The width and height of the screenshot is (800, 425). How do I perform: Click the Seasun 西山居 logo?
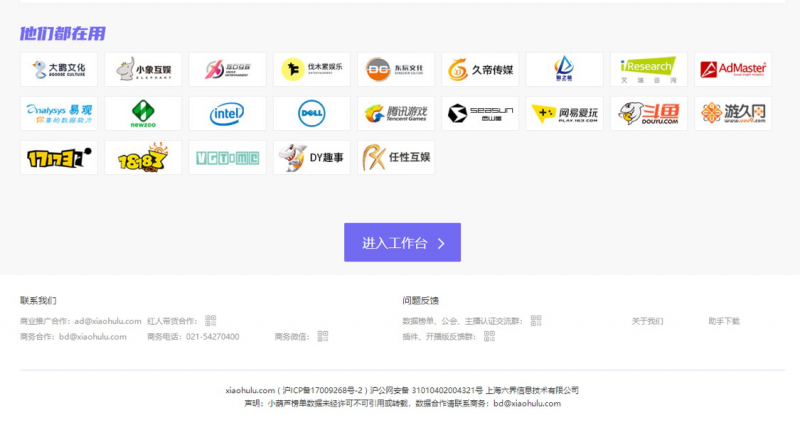(x=480, y=113)
